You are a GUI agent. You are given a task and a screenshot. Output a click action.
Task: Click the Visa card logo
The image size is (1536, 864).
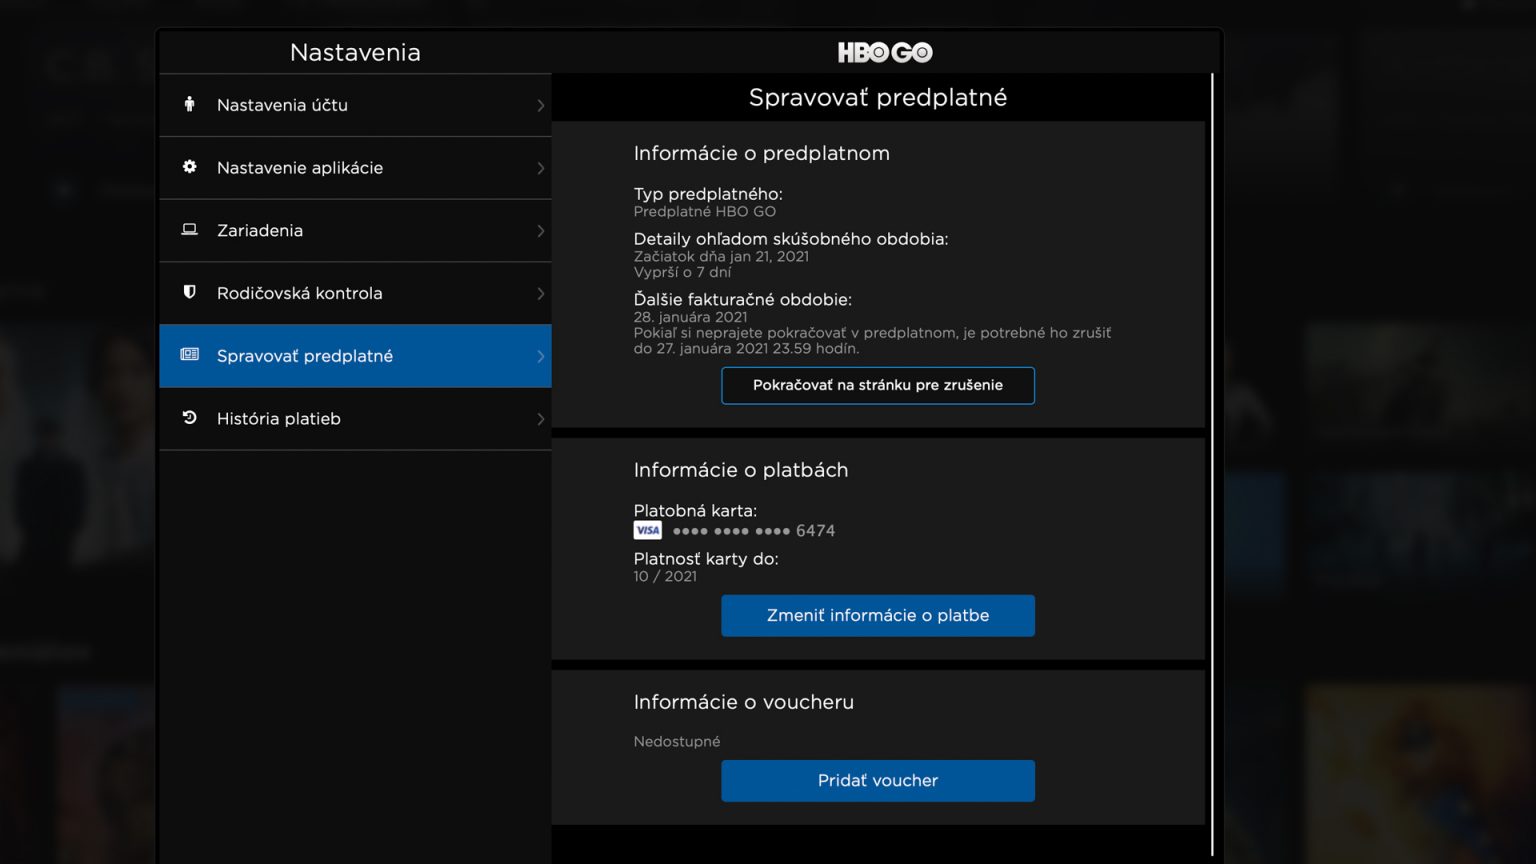647,530
